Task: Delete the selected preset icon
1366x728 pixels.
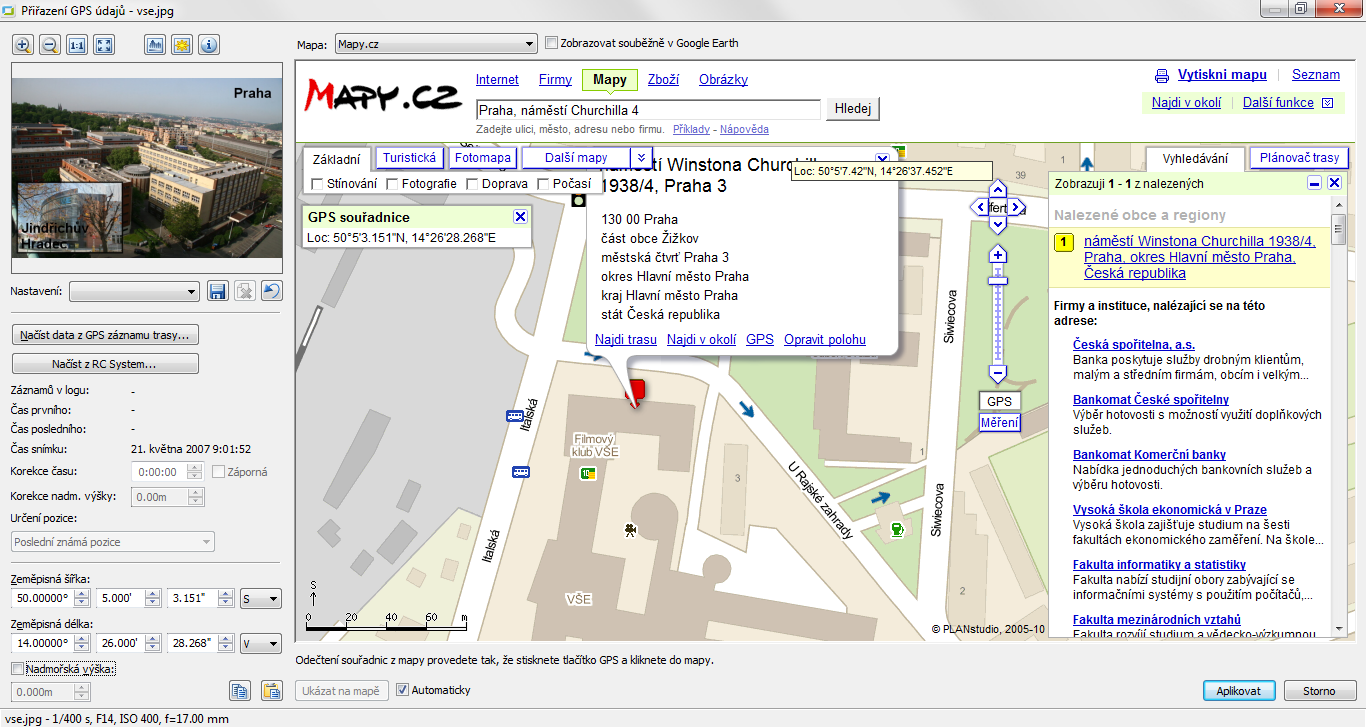Action: coord(245,291)
